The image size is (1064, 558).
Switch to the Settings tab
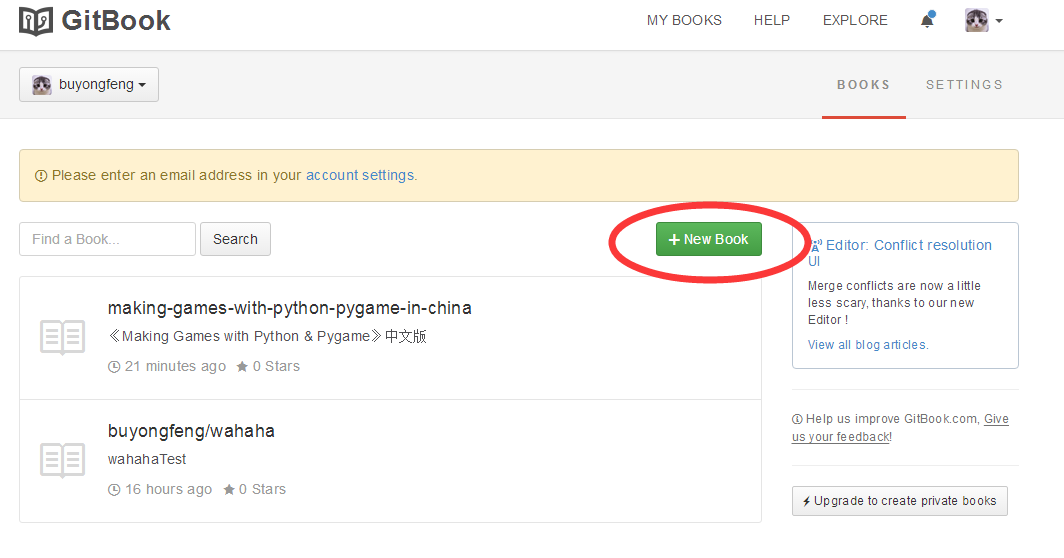(x=964, y=85)
